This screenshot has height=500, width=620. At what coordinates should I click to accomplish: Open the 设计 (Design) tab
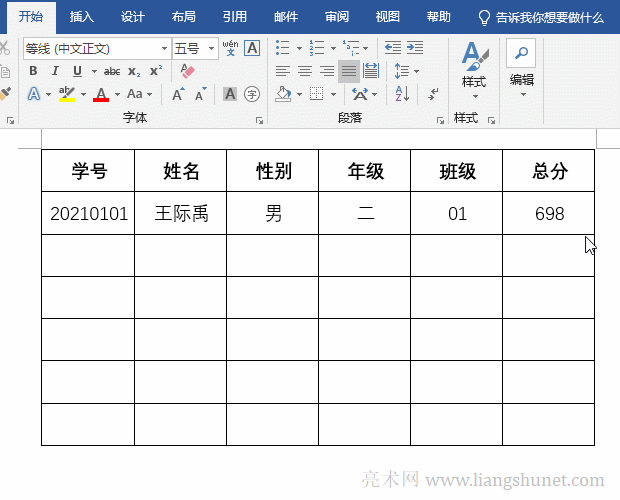[132, 17]
